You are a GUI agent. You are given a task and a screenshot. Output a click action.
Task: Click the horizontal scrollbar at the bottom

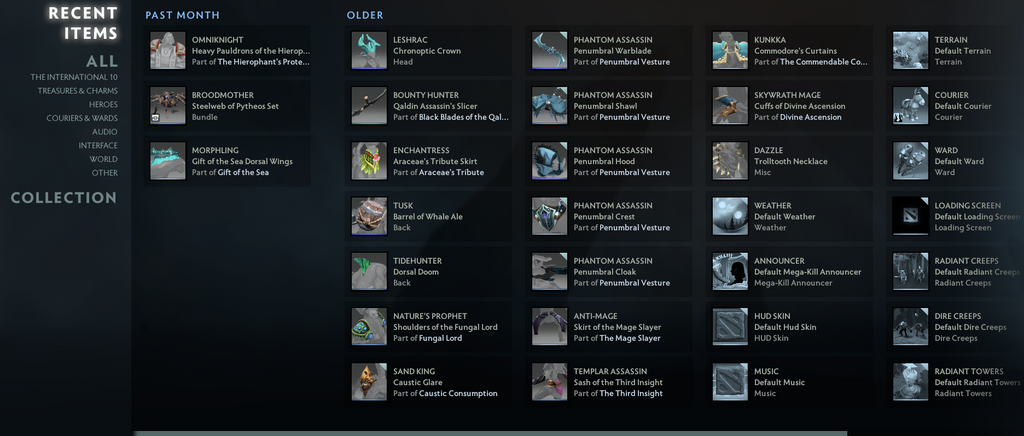click(577, 433)
